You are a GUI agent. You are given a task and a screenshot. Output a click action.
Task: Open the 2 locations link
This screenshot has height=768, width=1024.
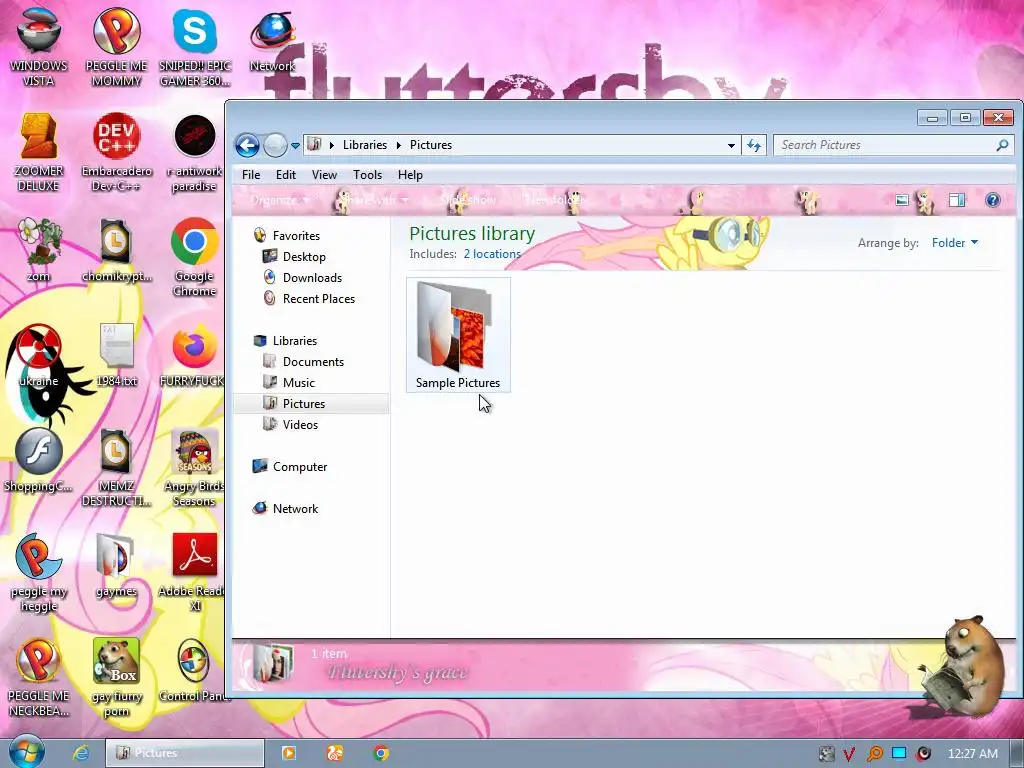pyautogui.click(x=492, y=254)
